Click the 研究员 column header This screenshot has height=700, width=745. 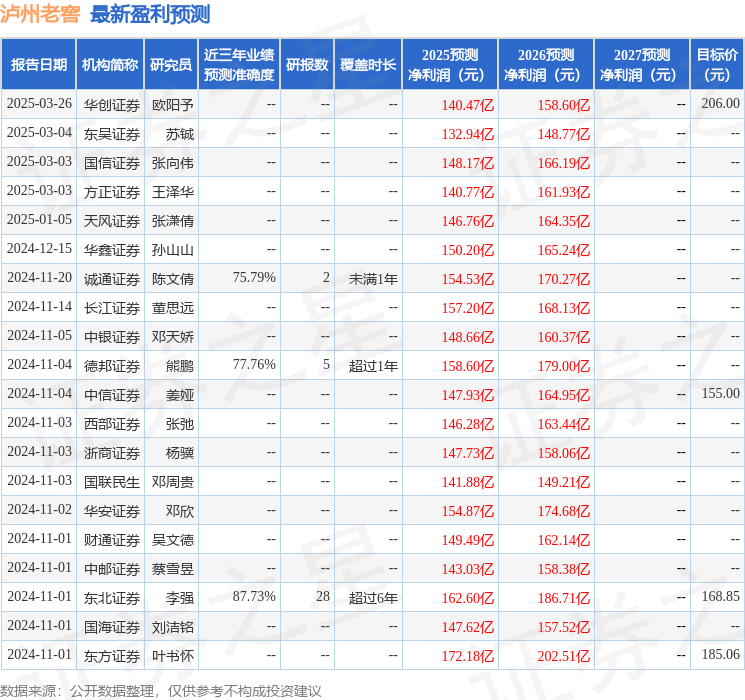coord(171,65)
